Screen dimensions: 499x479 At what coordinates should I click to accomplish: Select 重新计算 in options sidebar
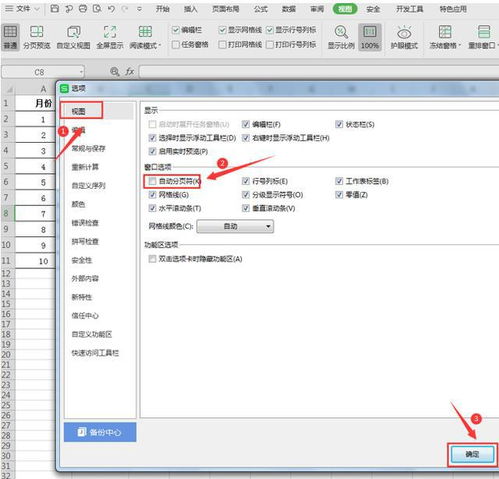click(85, 167)
